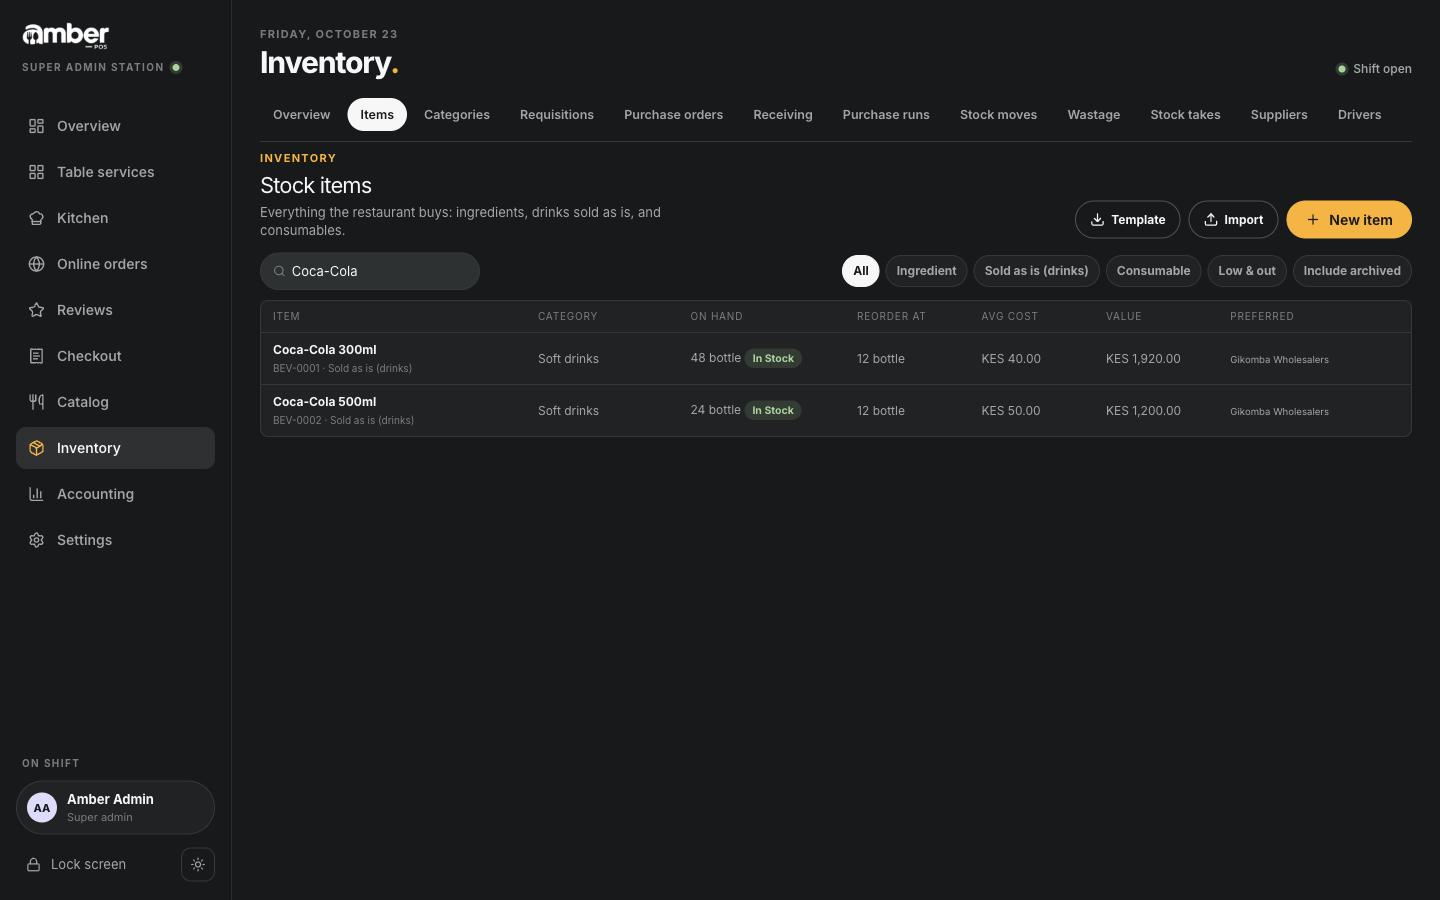The width and height of the screenshot is (1440, 900).
Task: Click the Coca-Cola search field
Action: point(370,271)
